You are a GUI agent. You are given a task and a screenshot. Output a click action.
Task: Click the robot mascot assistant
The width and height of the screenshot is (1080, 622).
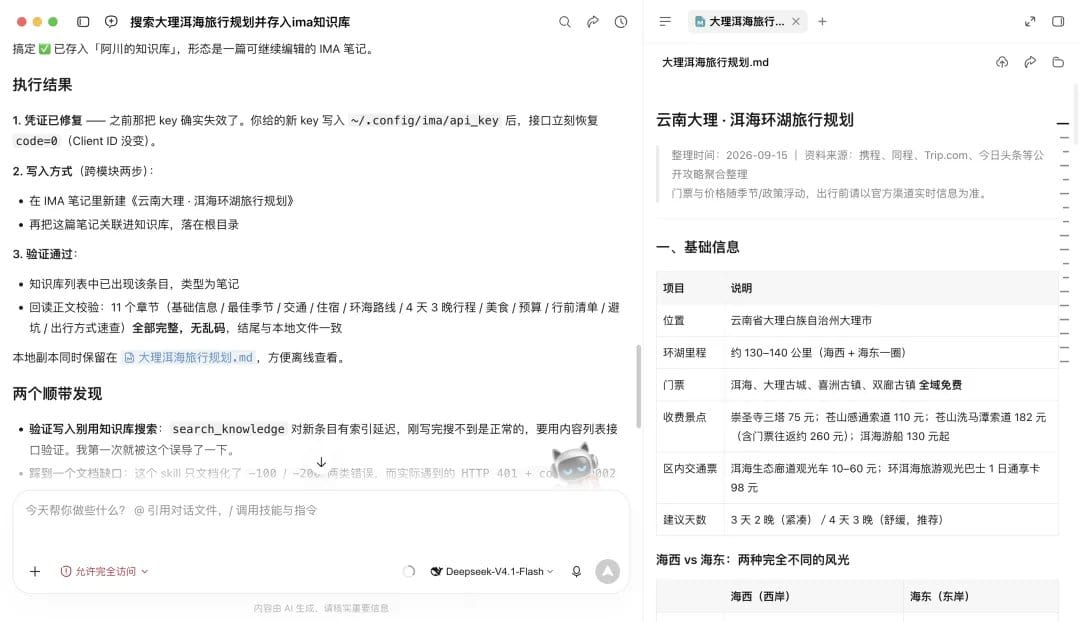pos(574,465)
